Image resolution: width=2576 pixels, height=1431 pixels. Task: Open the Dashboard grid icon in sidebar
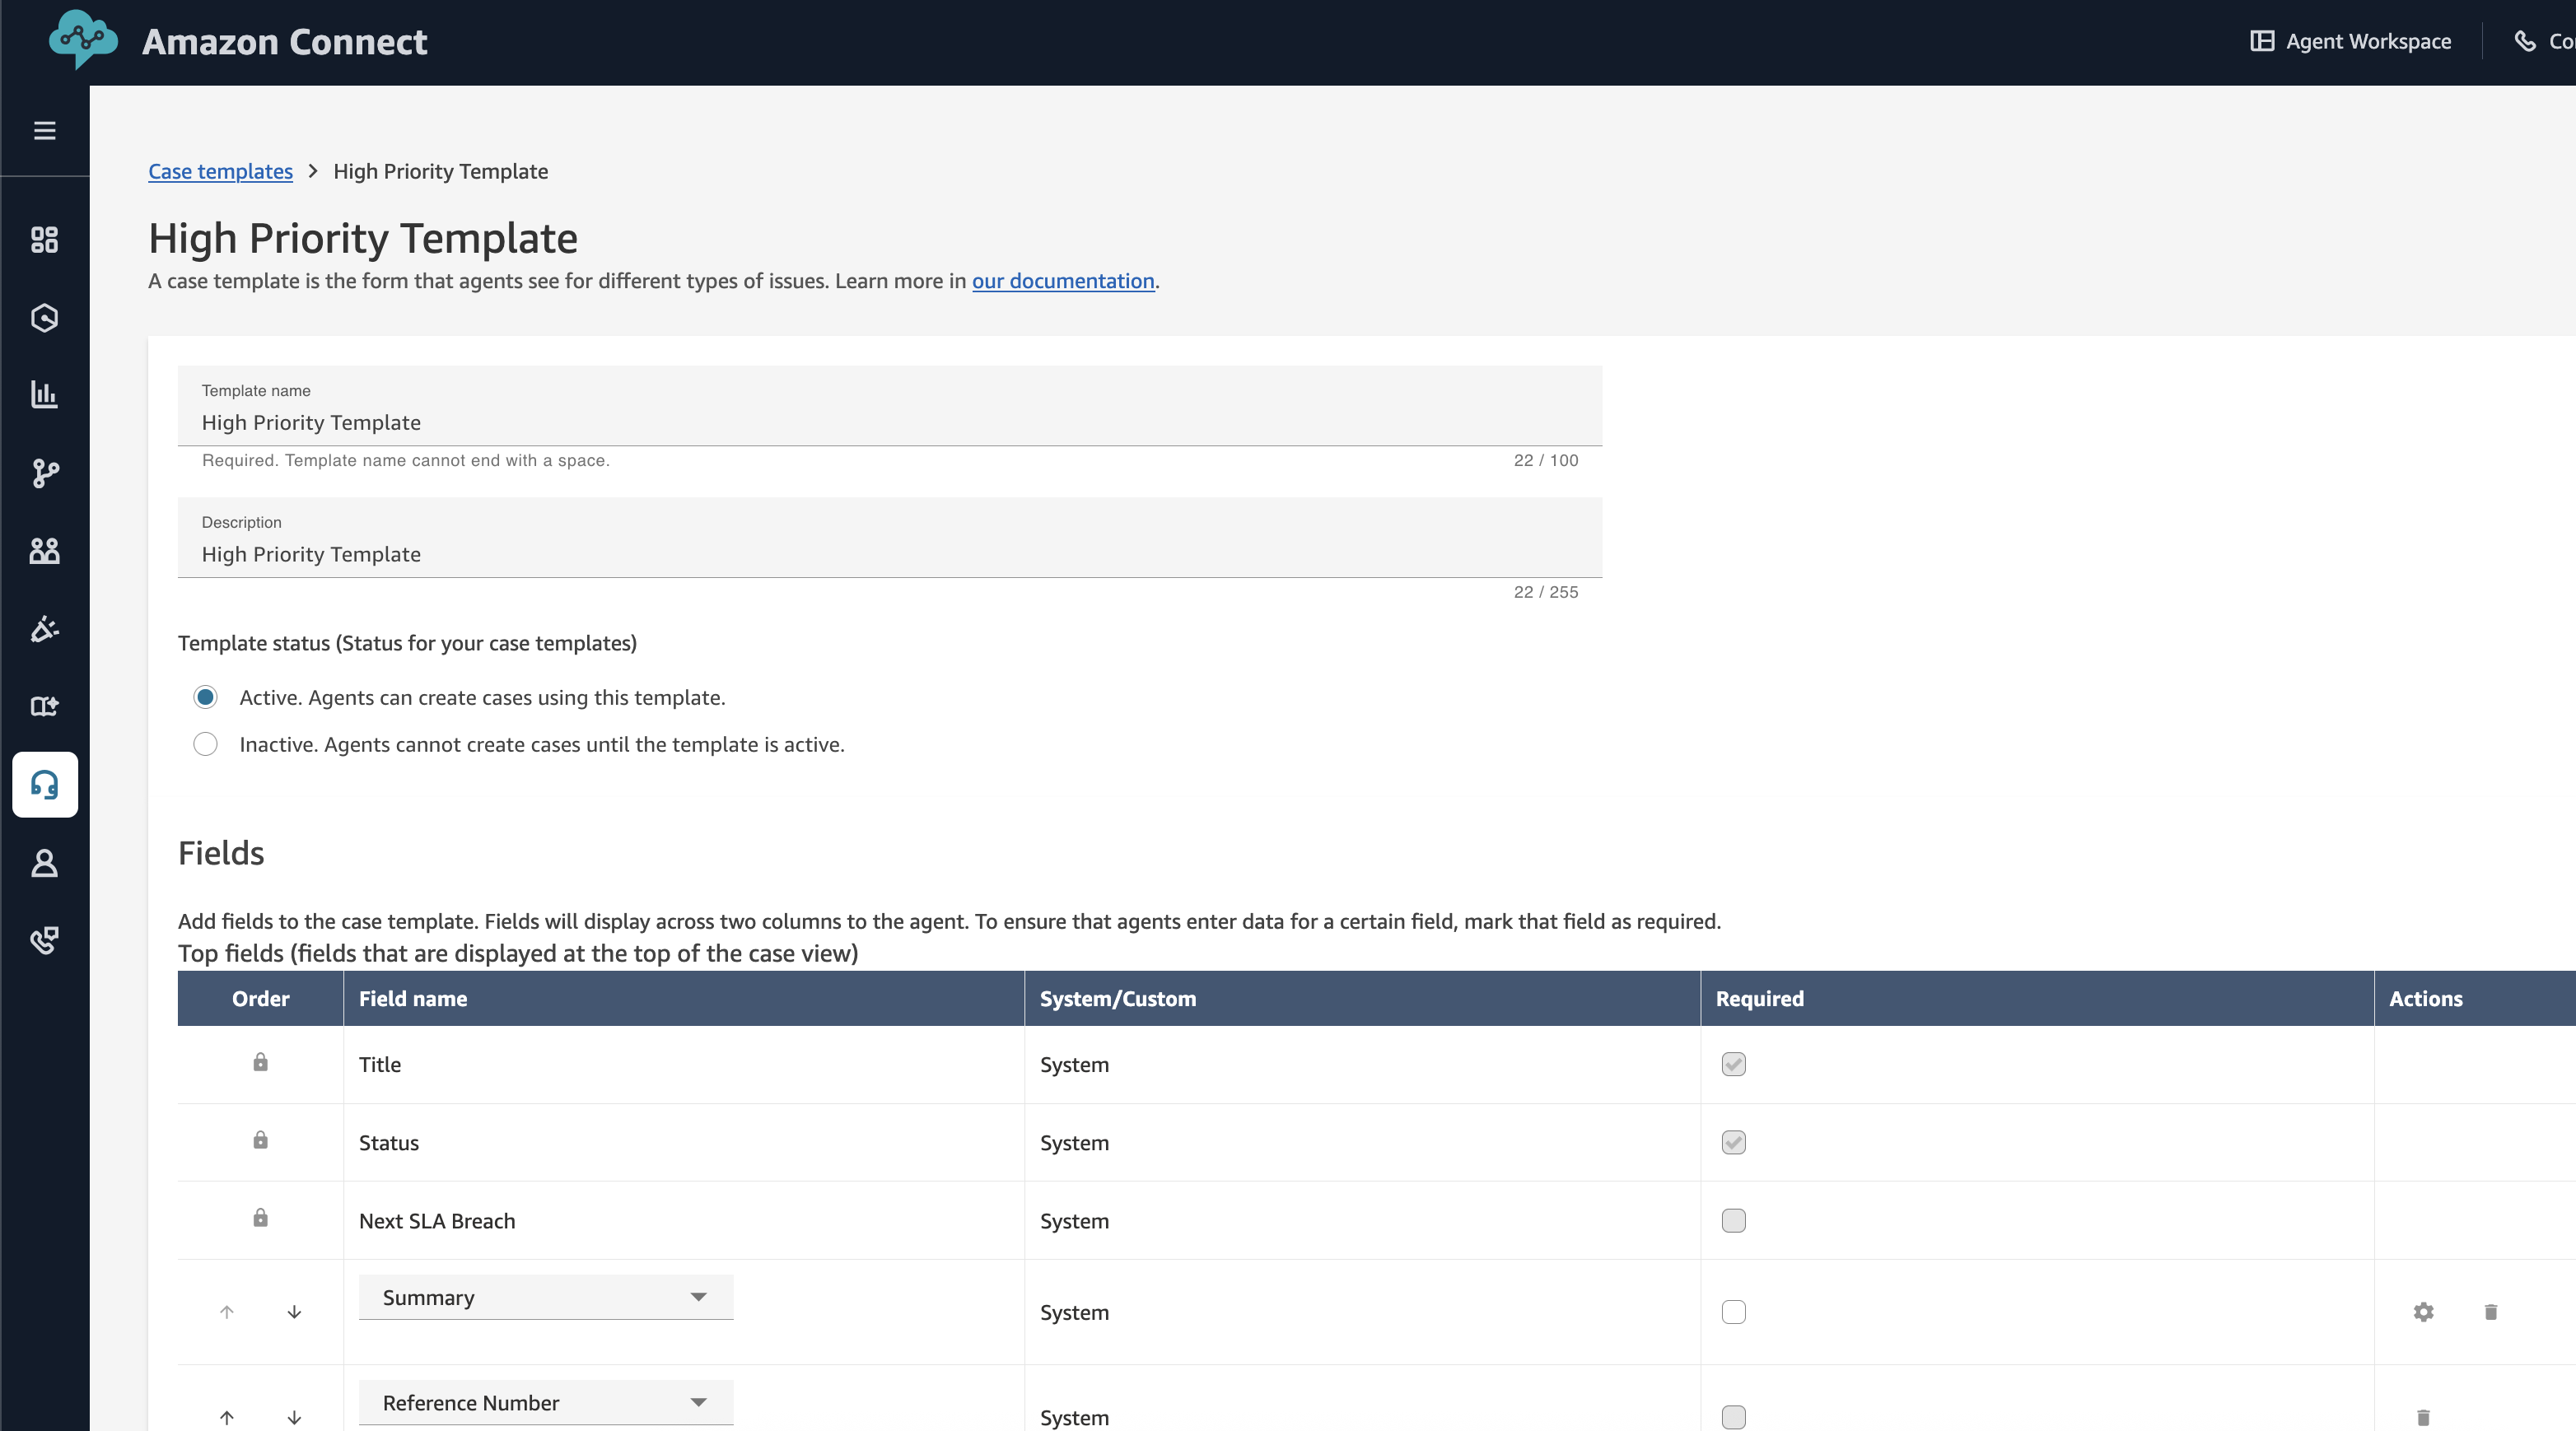44,240
